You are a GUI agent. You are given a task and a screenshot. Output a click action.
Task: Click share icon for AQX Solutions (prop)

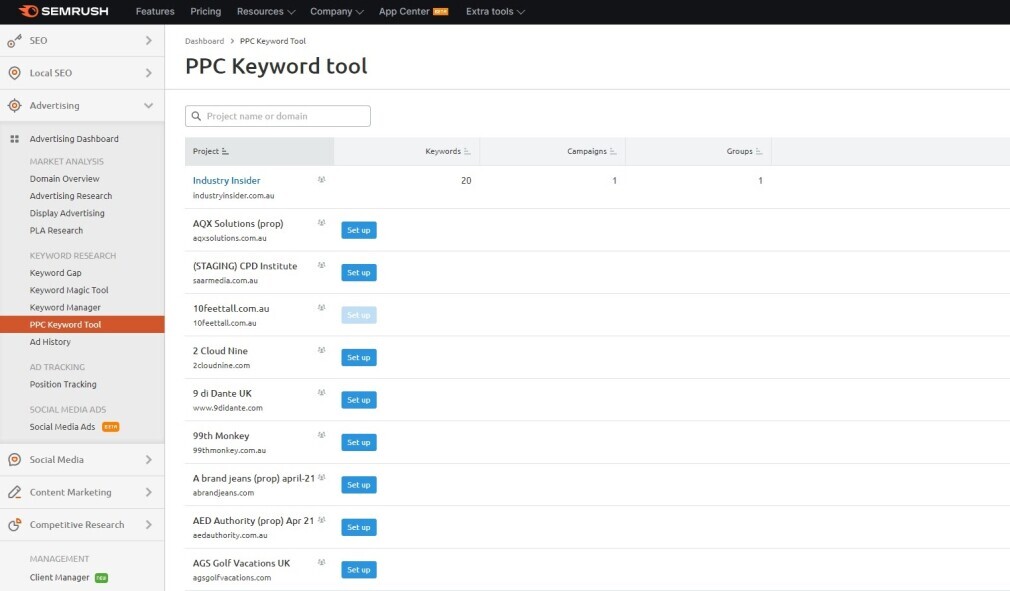321,223
